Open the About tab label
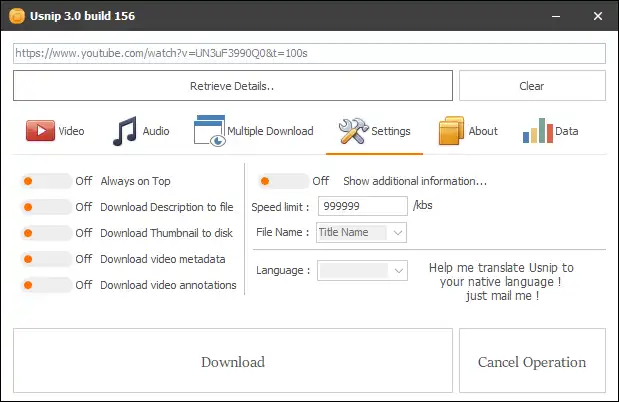Image resolution: width=619 pixels, height=402 pixels. 483,131
